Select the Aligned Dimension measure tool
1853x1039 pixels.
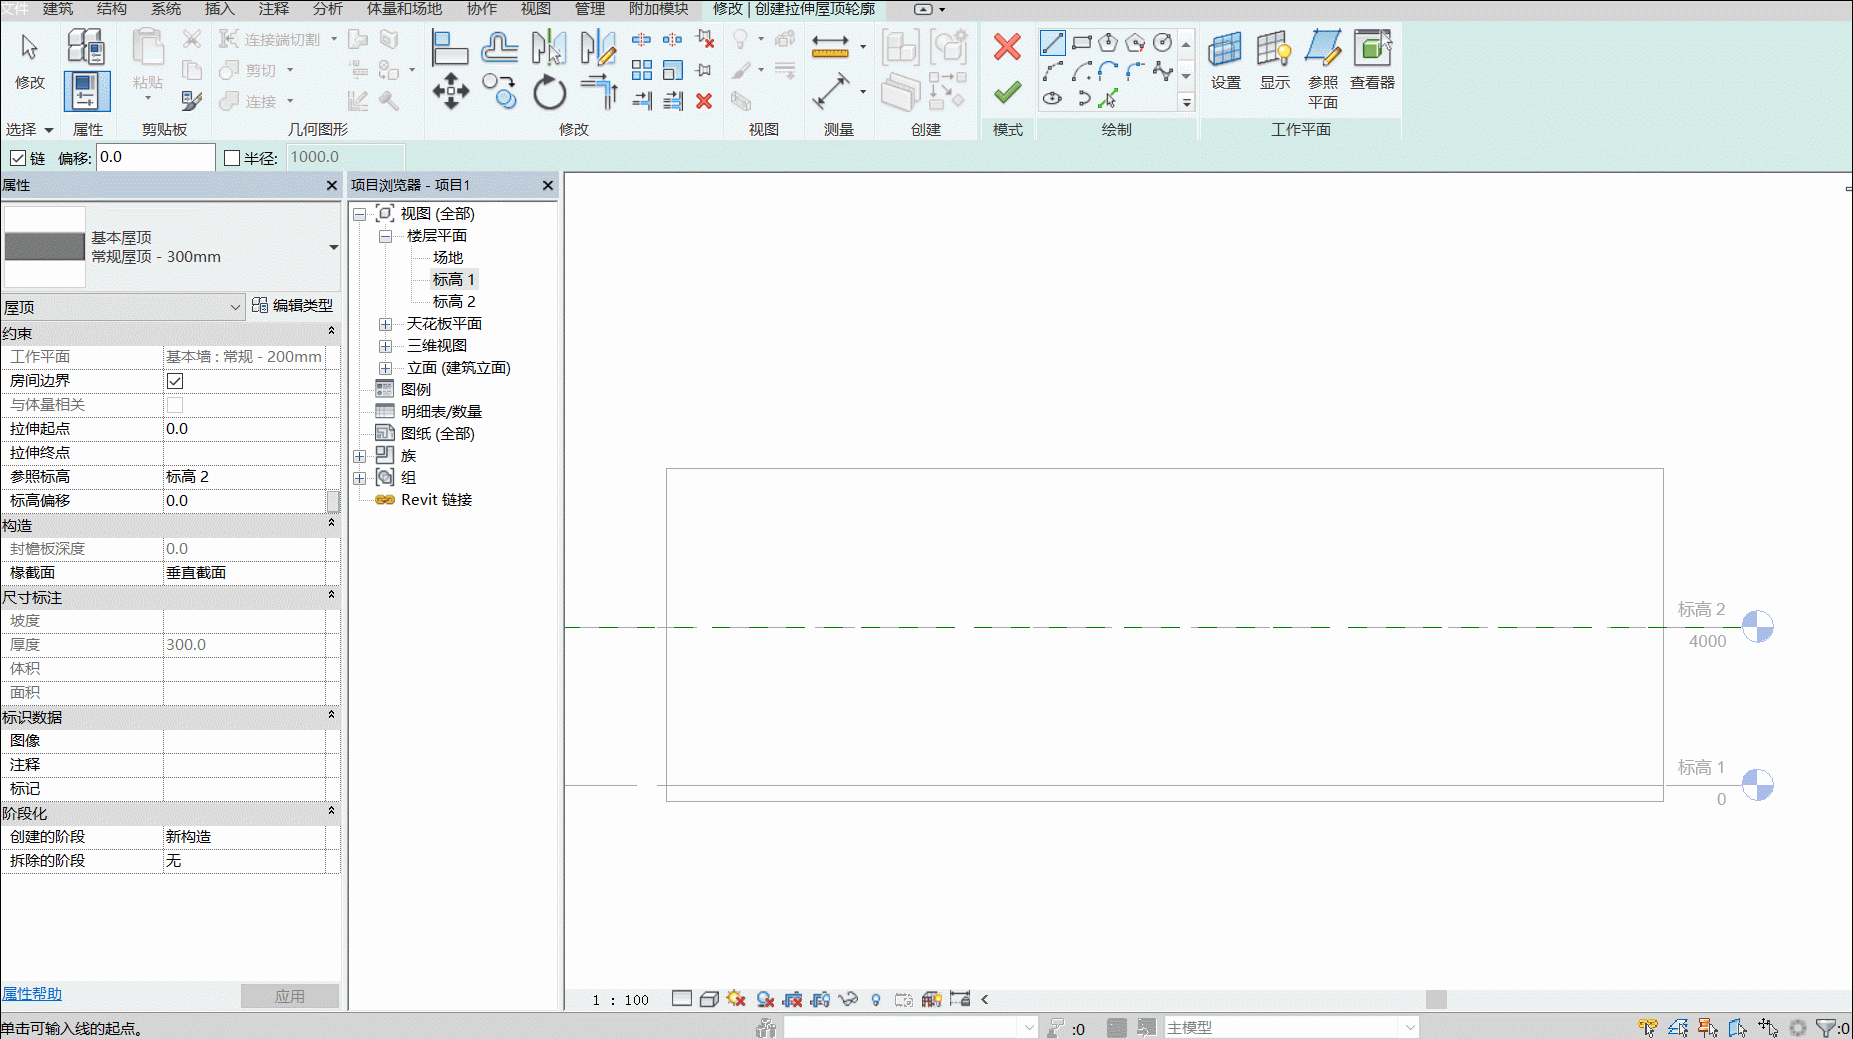(830, 46)
